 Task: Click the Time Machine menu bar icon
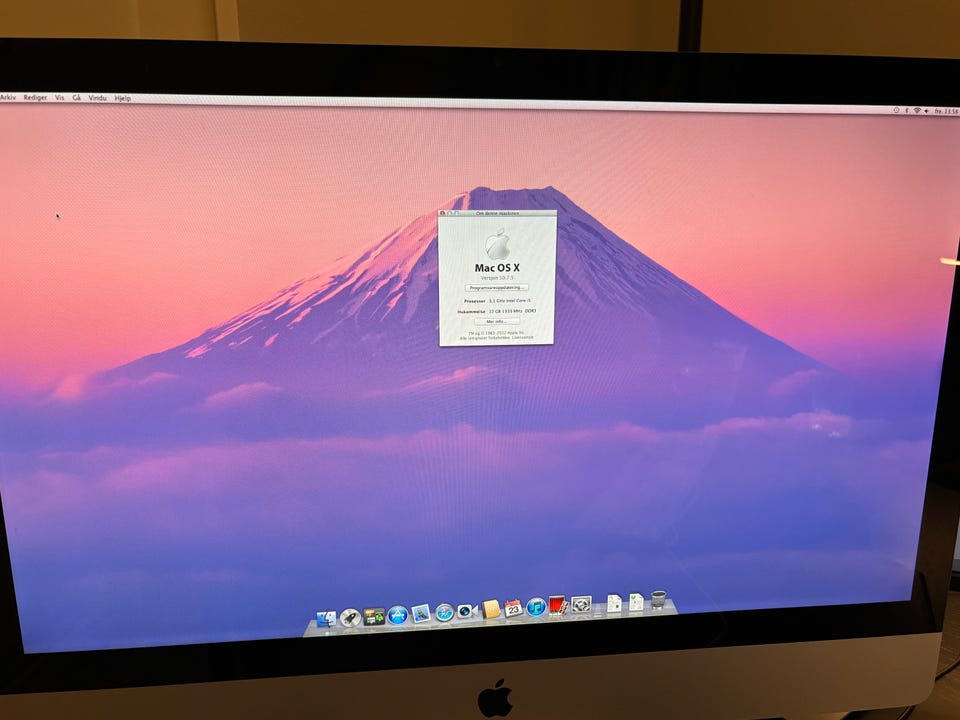tap(896, 110)
